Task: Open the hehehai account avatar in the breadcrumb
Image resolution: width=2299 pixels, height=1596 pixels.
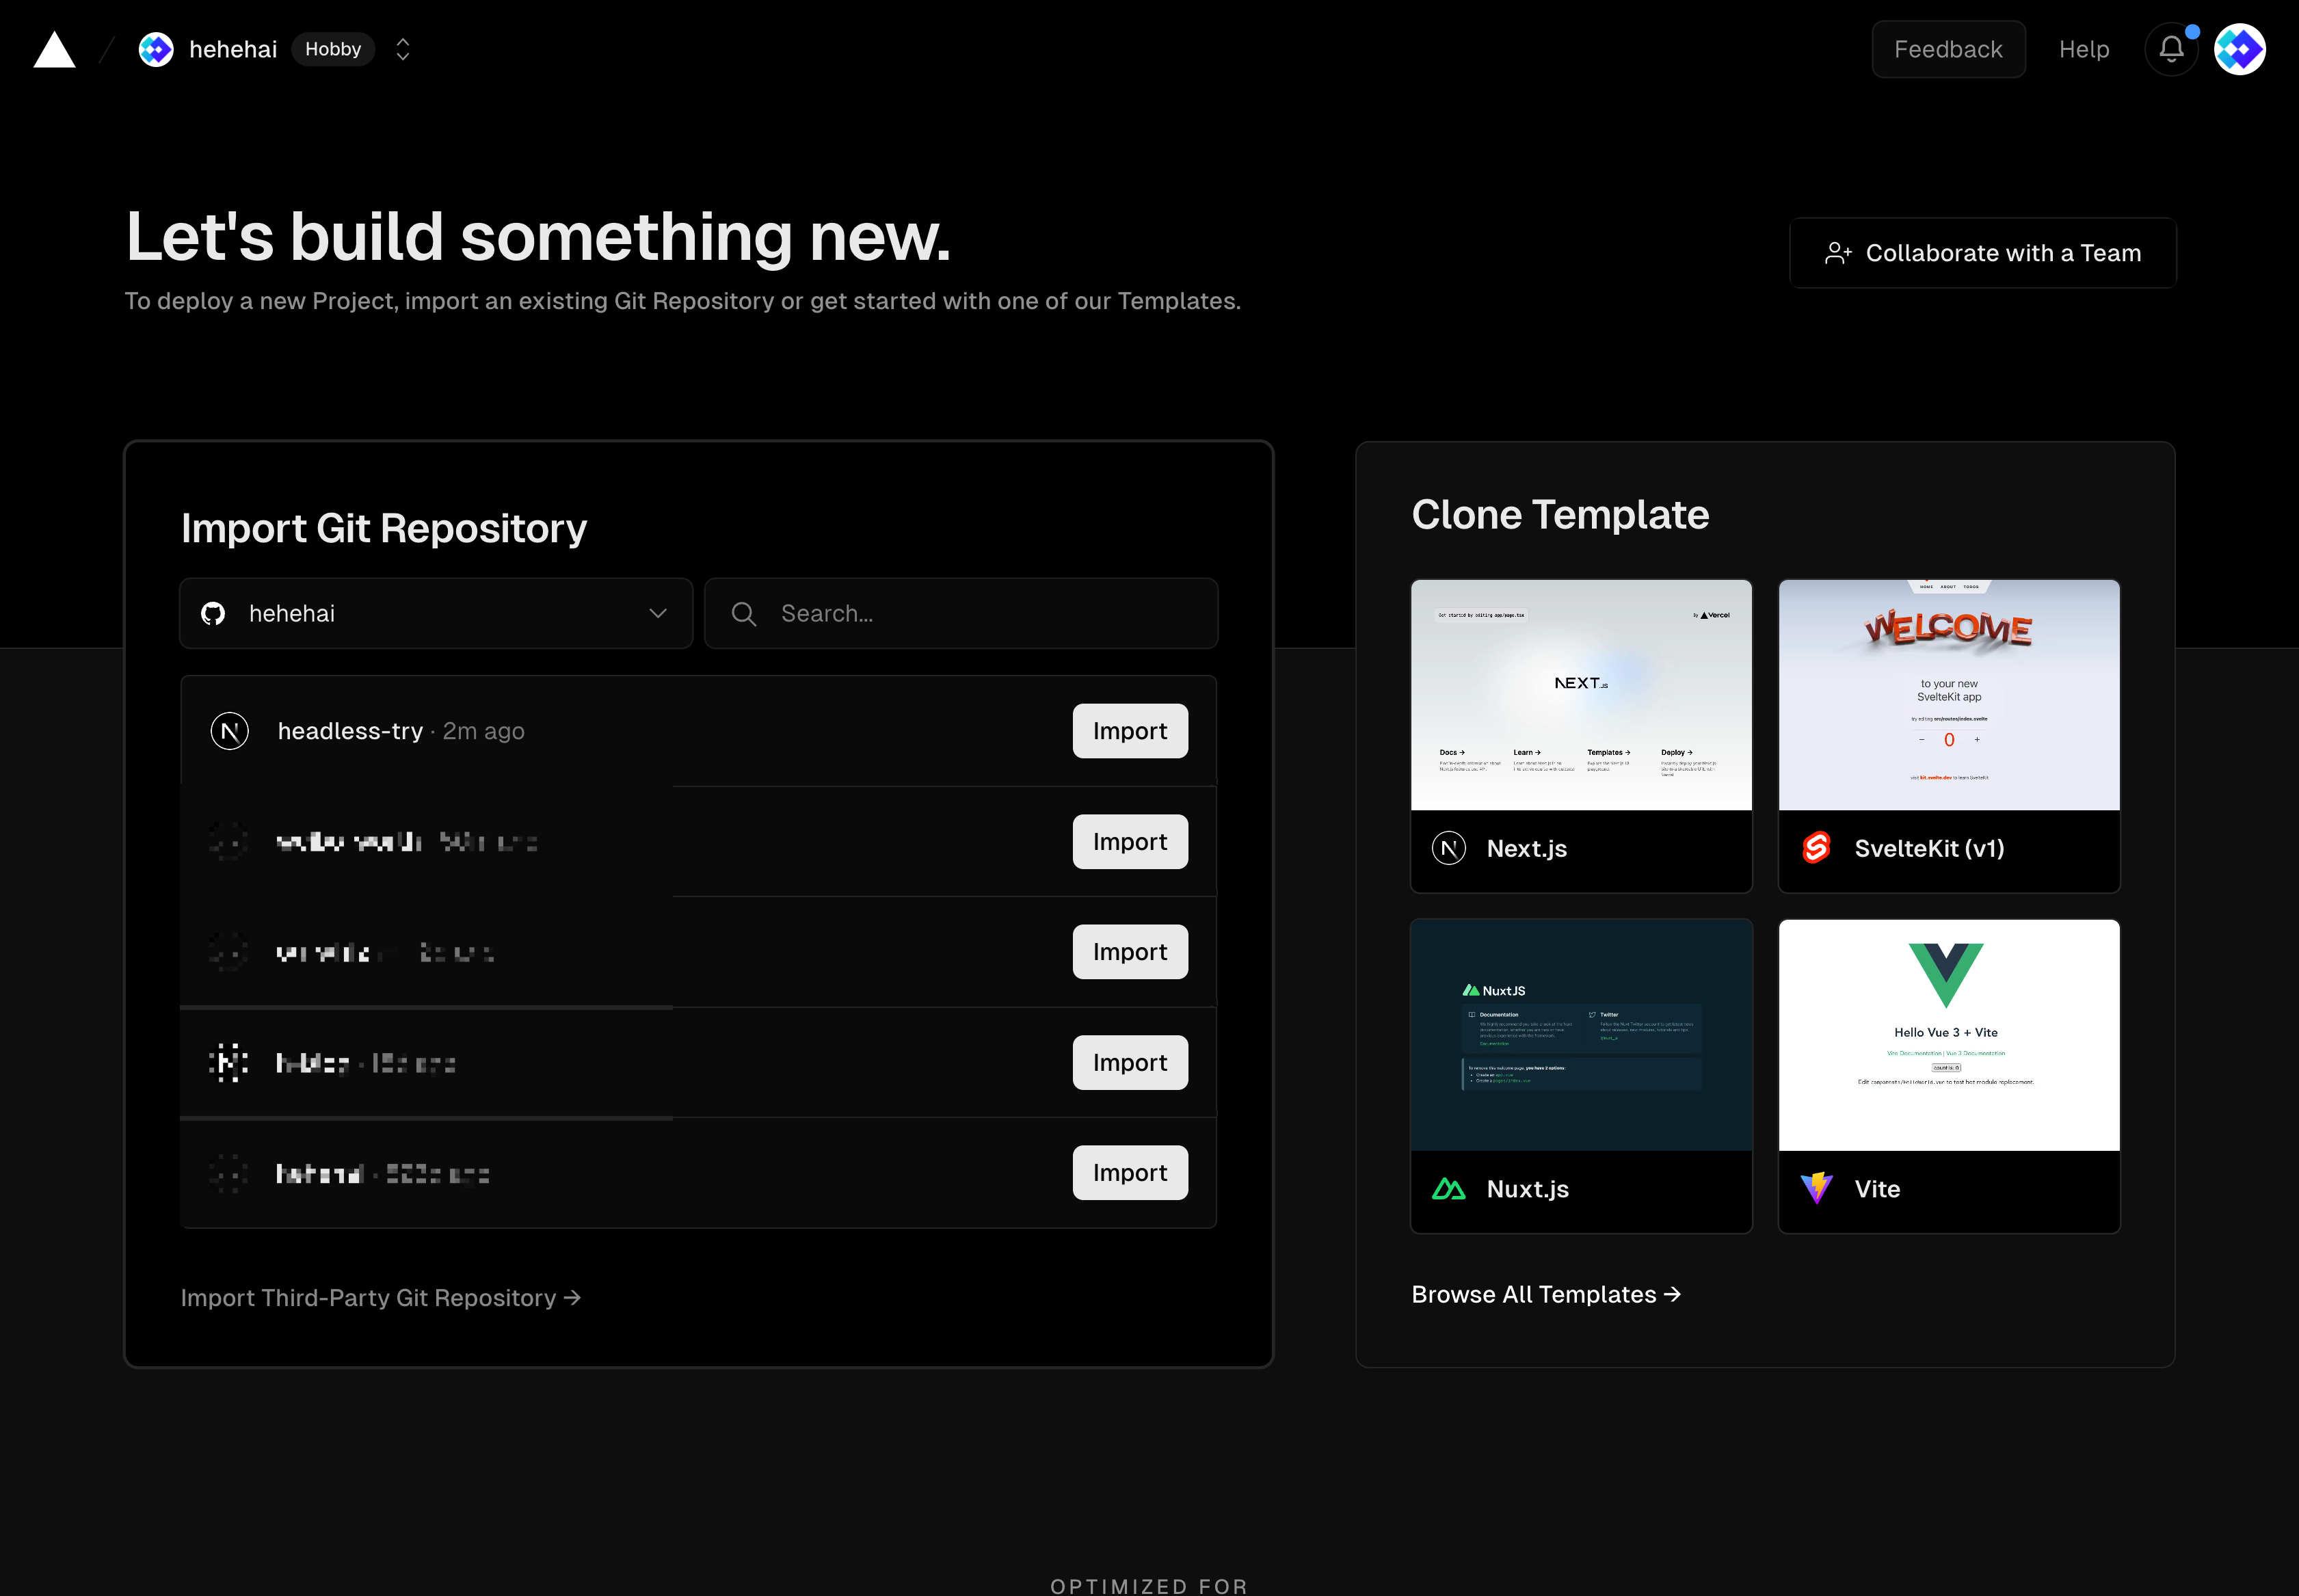Action: (156, 49)
